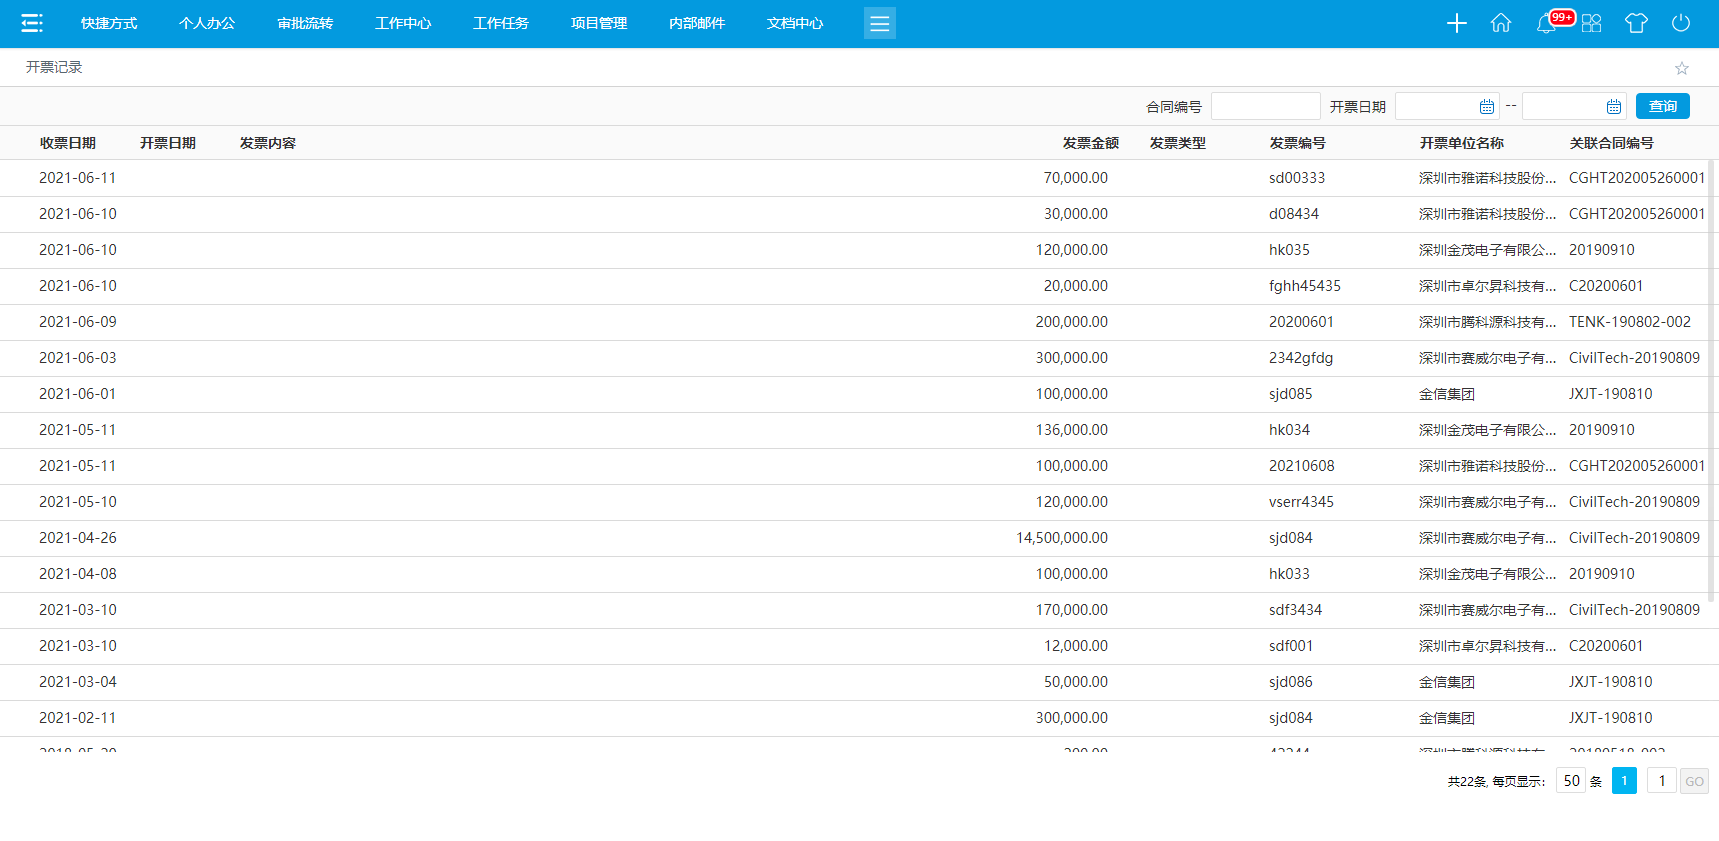The width and height of the screenshot is (1719, 841).
Task: Click the GO pagination button
Action: coord(1694,781)
